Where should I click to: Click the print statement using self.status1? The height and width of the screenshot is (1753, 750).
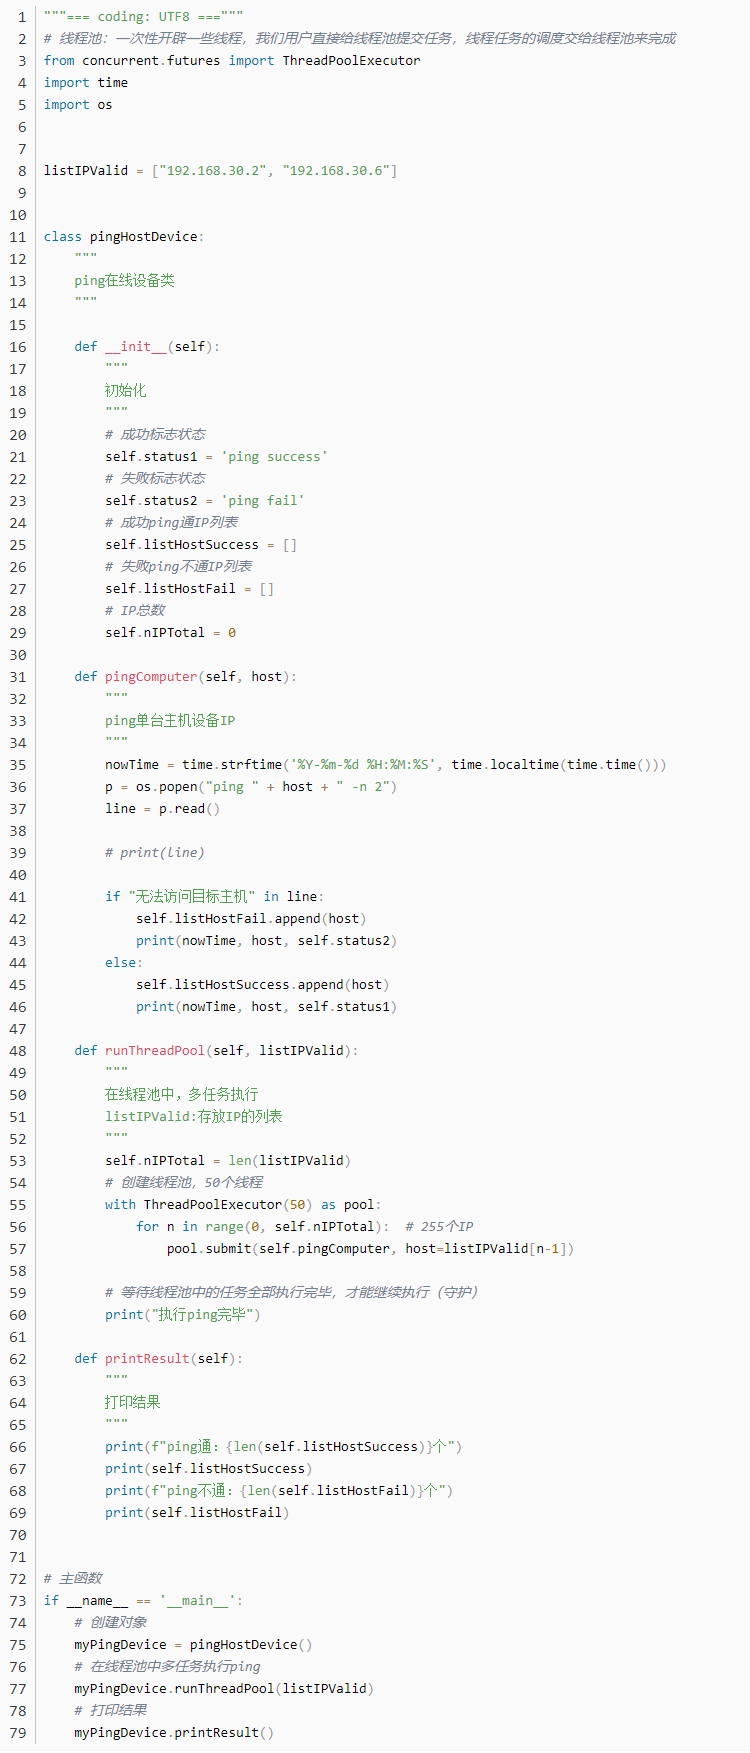pyautogui.click(x=266, y=1007)
